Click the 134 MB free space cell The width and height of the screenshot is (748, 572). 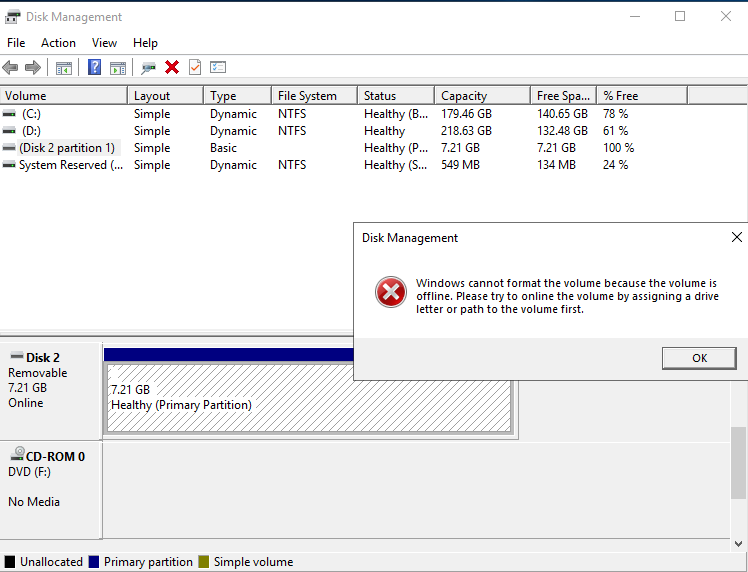tap(556, 165)
